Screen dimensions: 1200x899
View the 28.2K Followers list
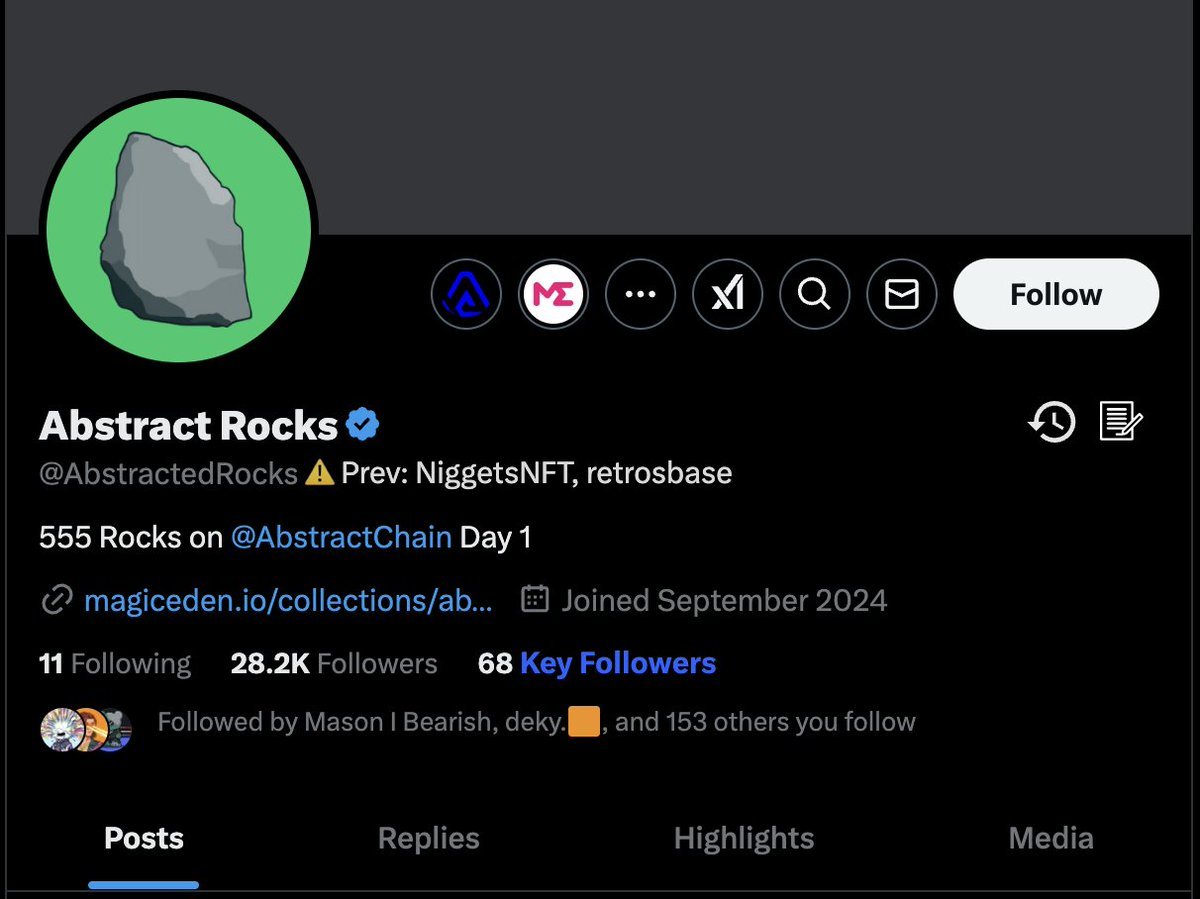(x=334, y=663)
